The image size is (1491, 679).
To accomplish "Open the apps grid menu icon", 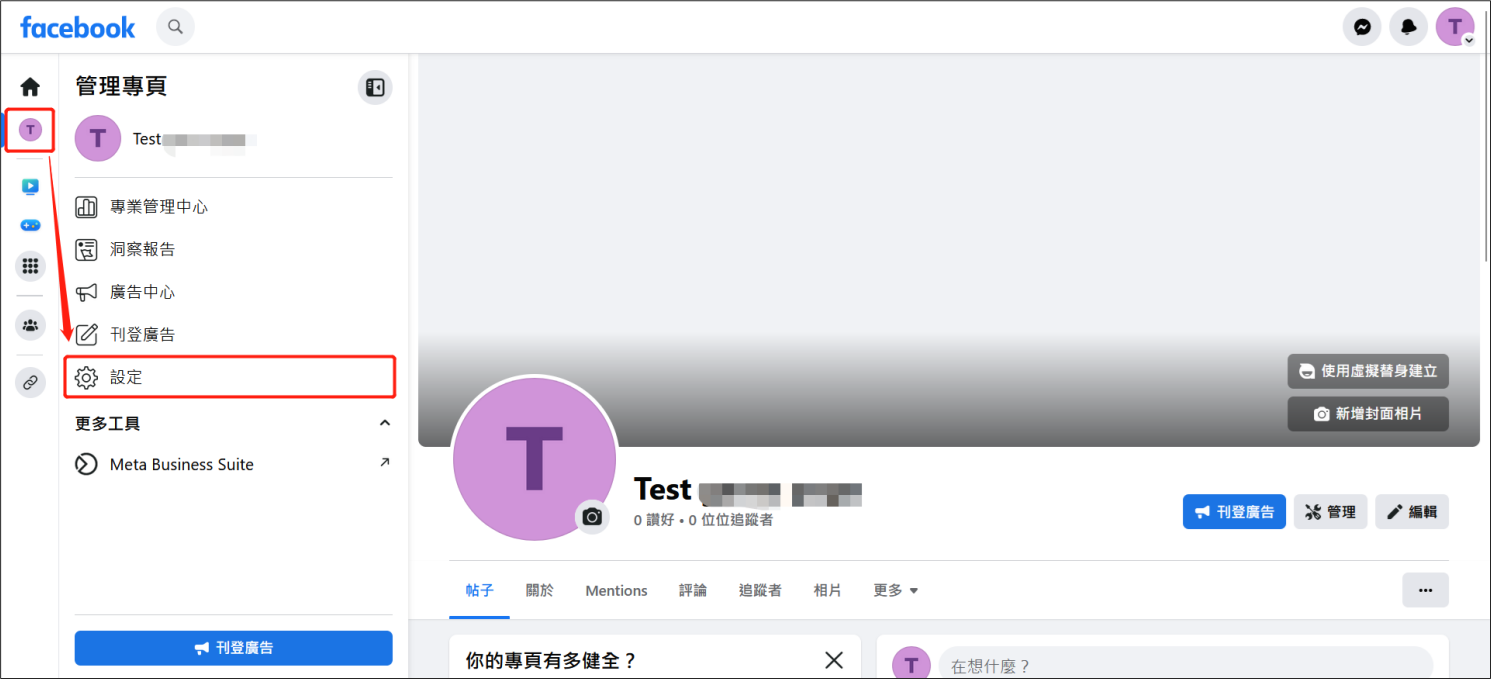I will [x=29, y=266].
